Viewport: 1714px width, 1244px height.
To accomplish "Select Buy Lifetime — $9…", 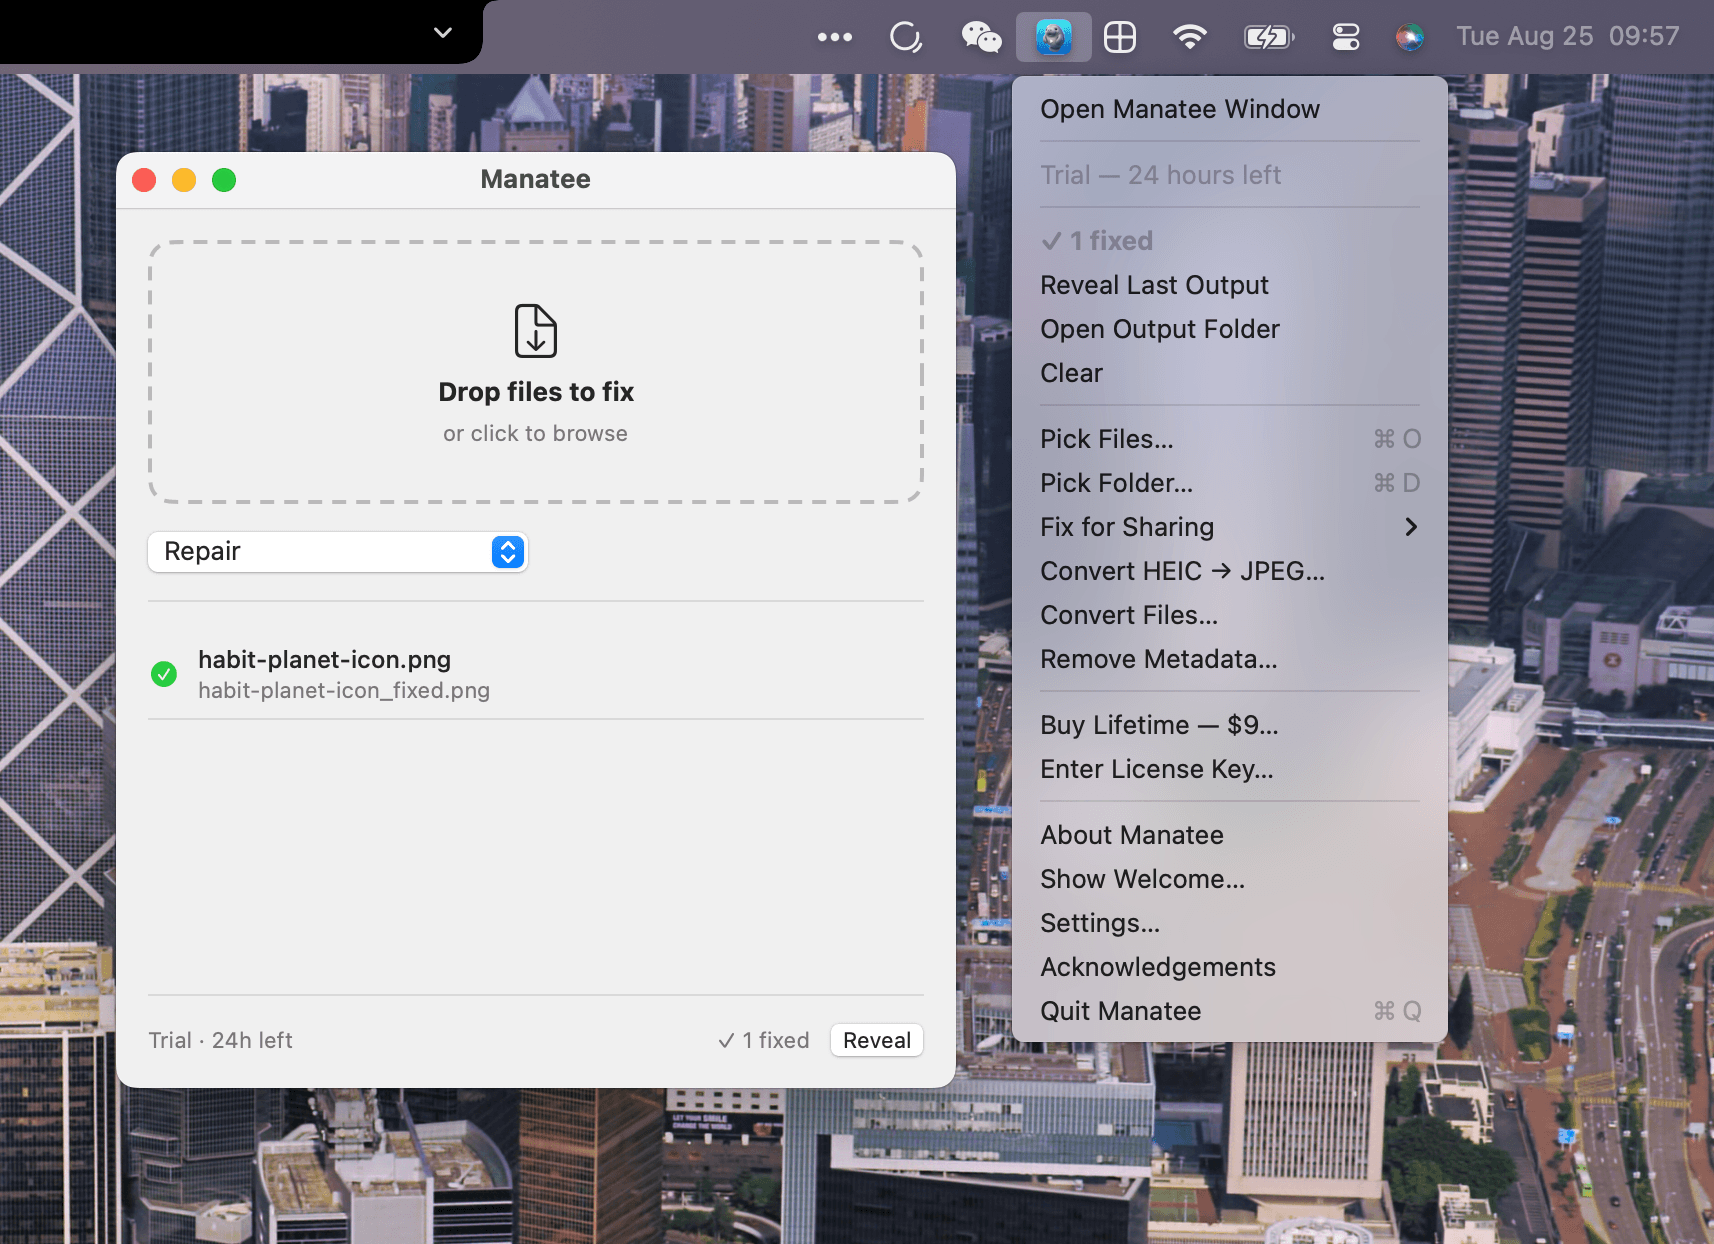I will tap(1230, 725).
